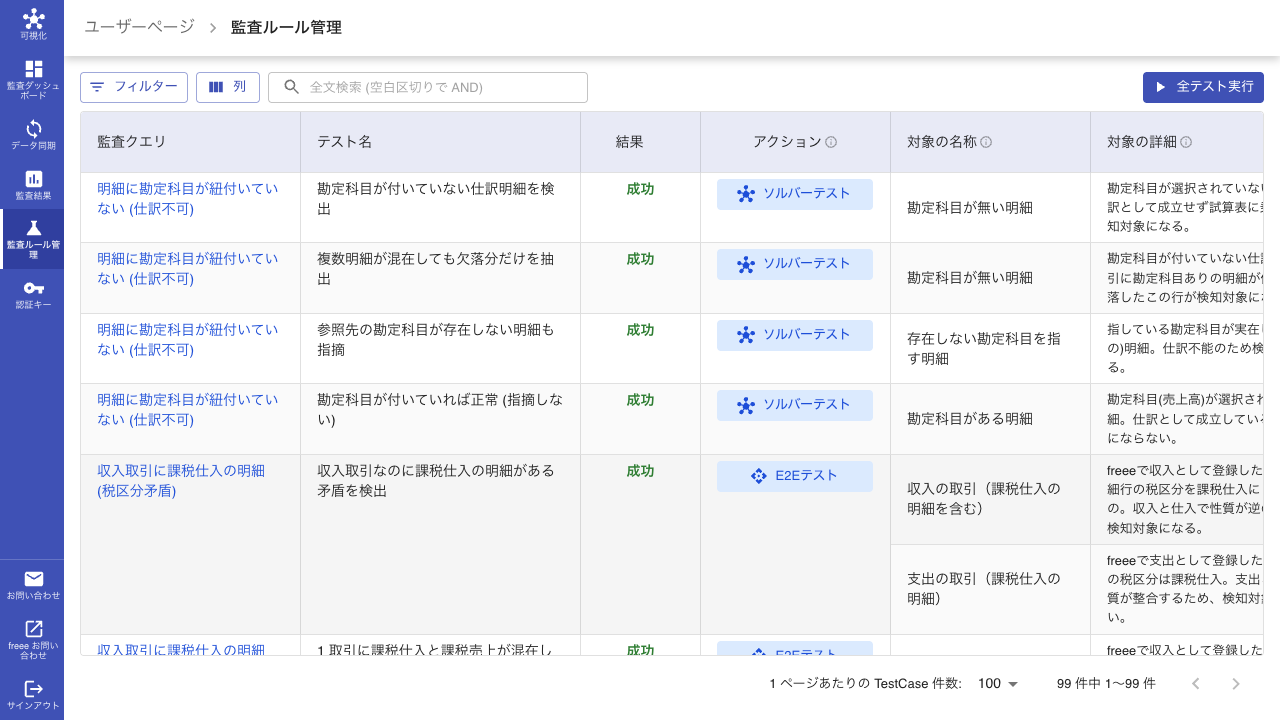This screenshot has height=720, width=1280.
Task: Run ソルバーテスト for 参照先の勘定科目が存在しない row
Action: pyautogui.click(x=795, y=335)
